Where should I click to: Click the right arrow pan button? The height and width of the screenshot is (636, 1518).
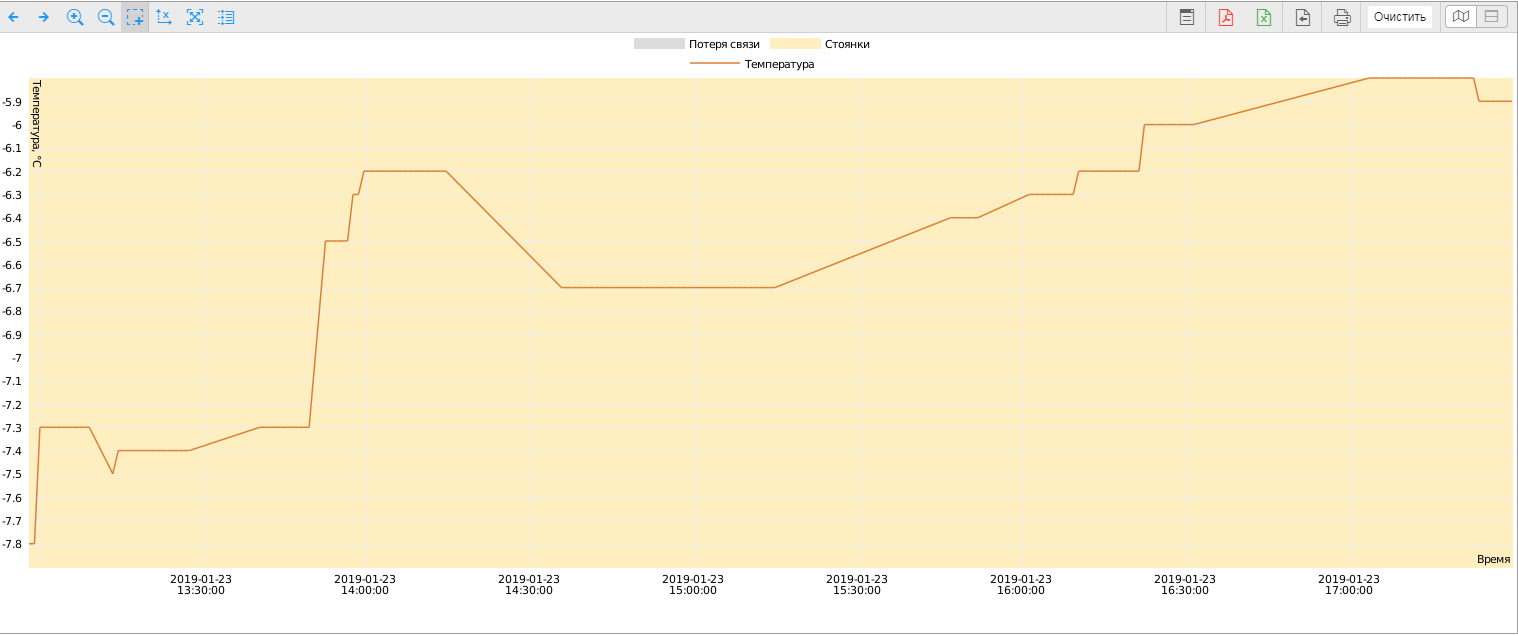point(44,17)
